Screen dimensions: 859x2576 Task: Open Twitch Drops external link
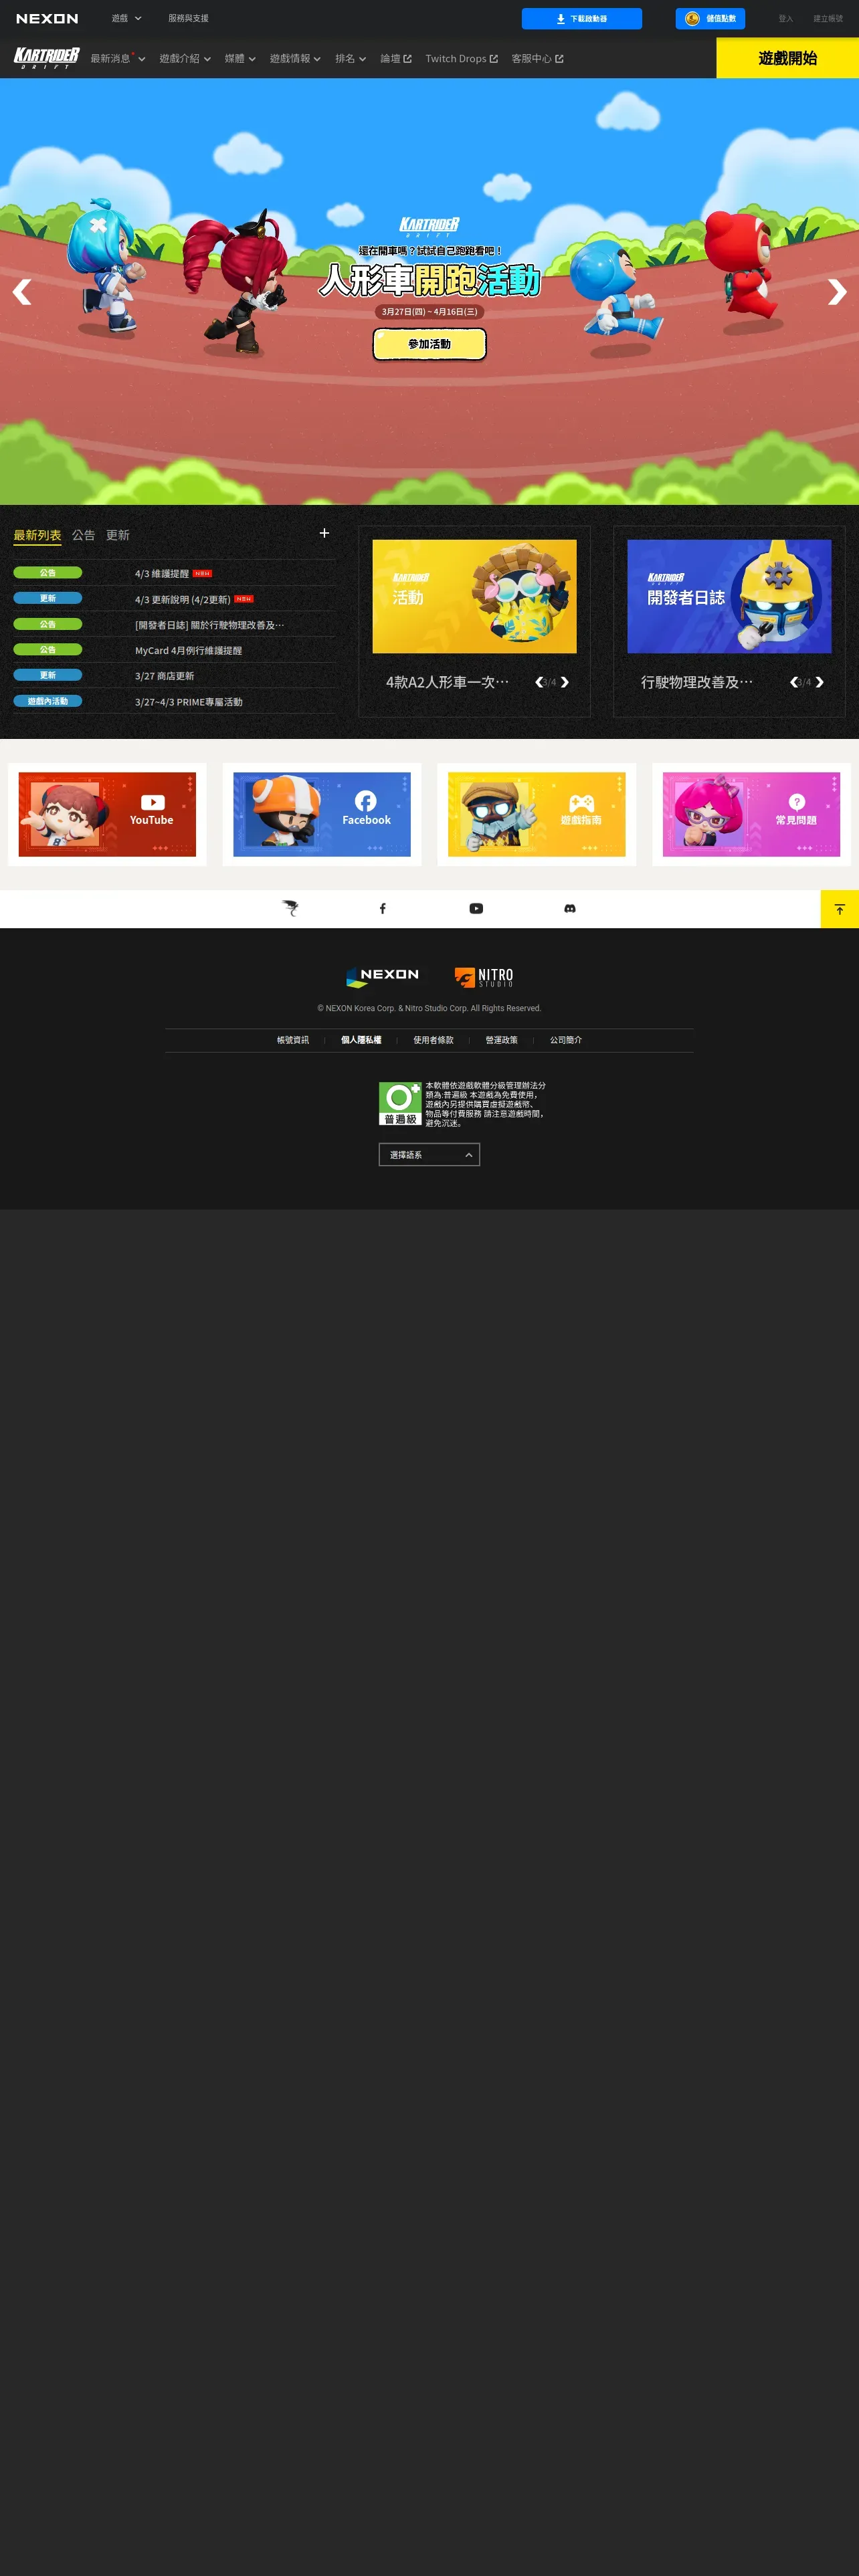(461, 59)
